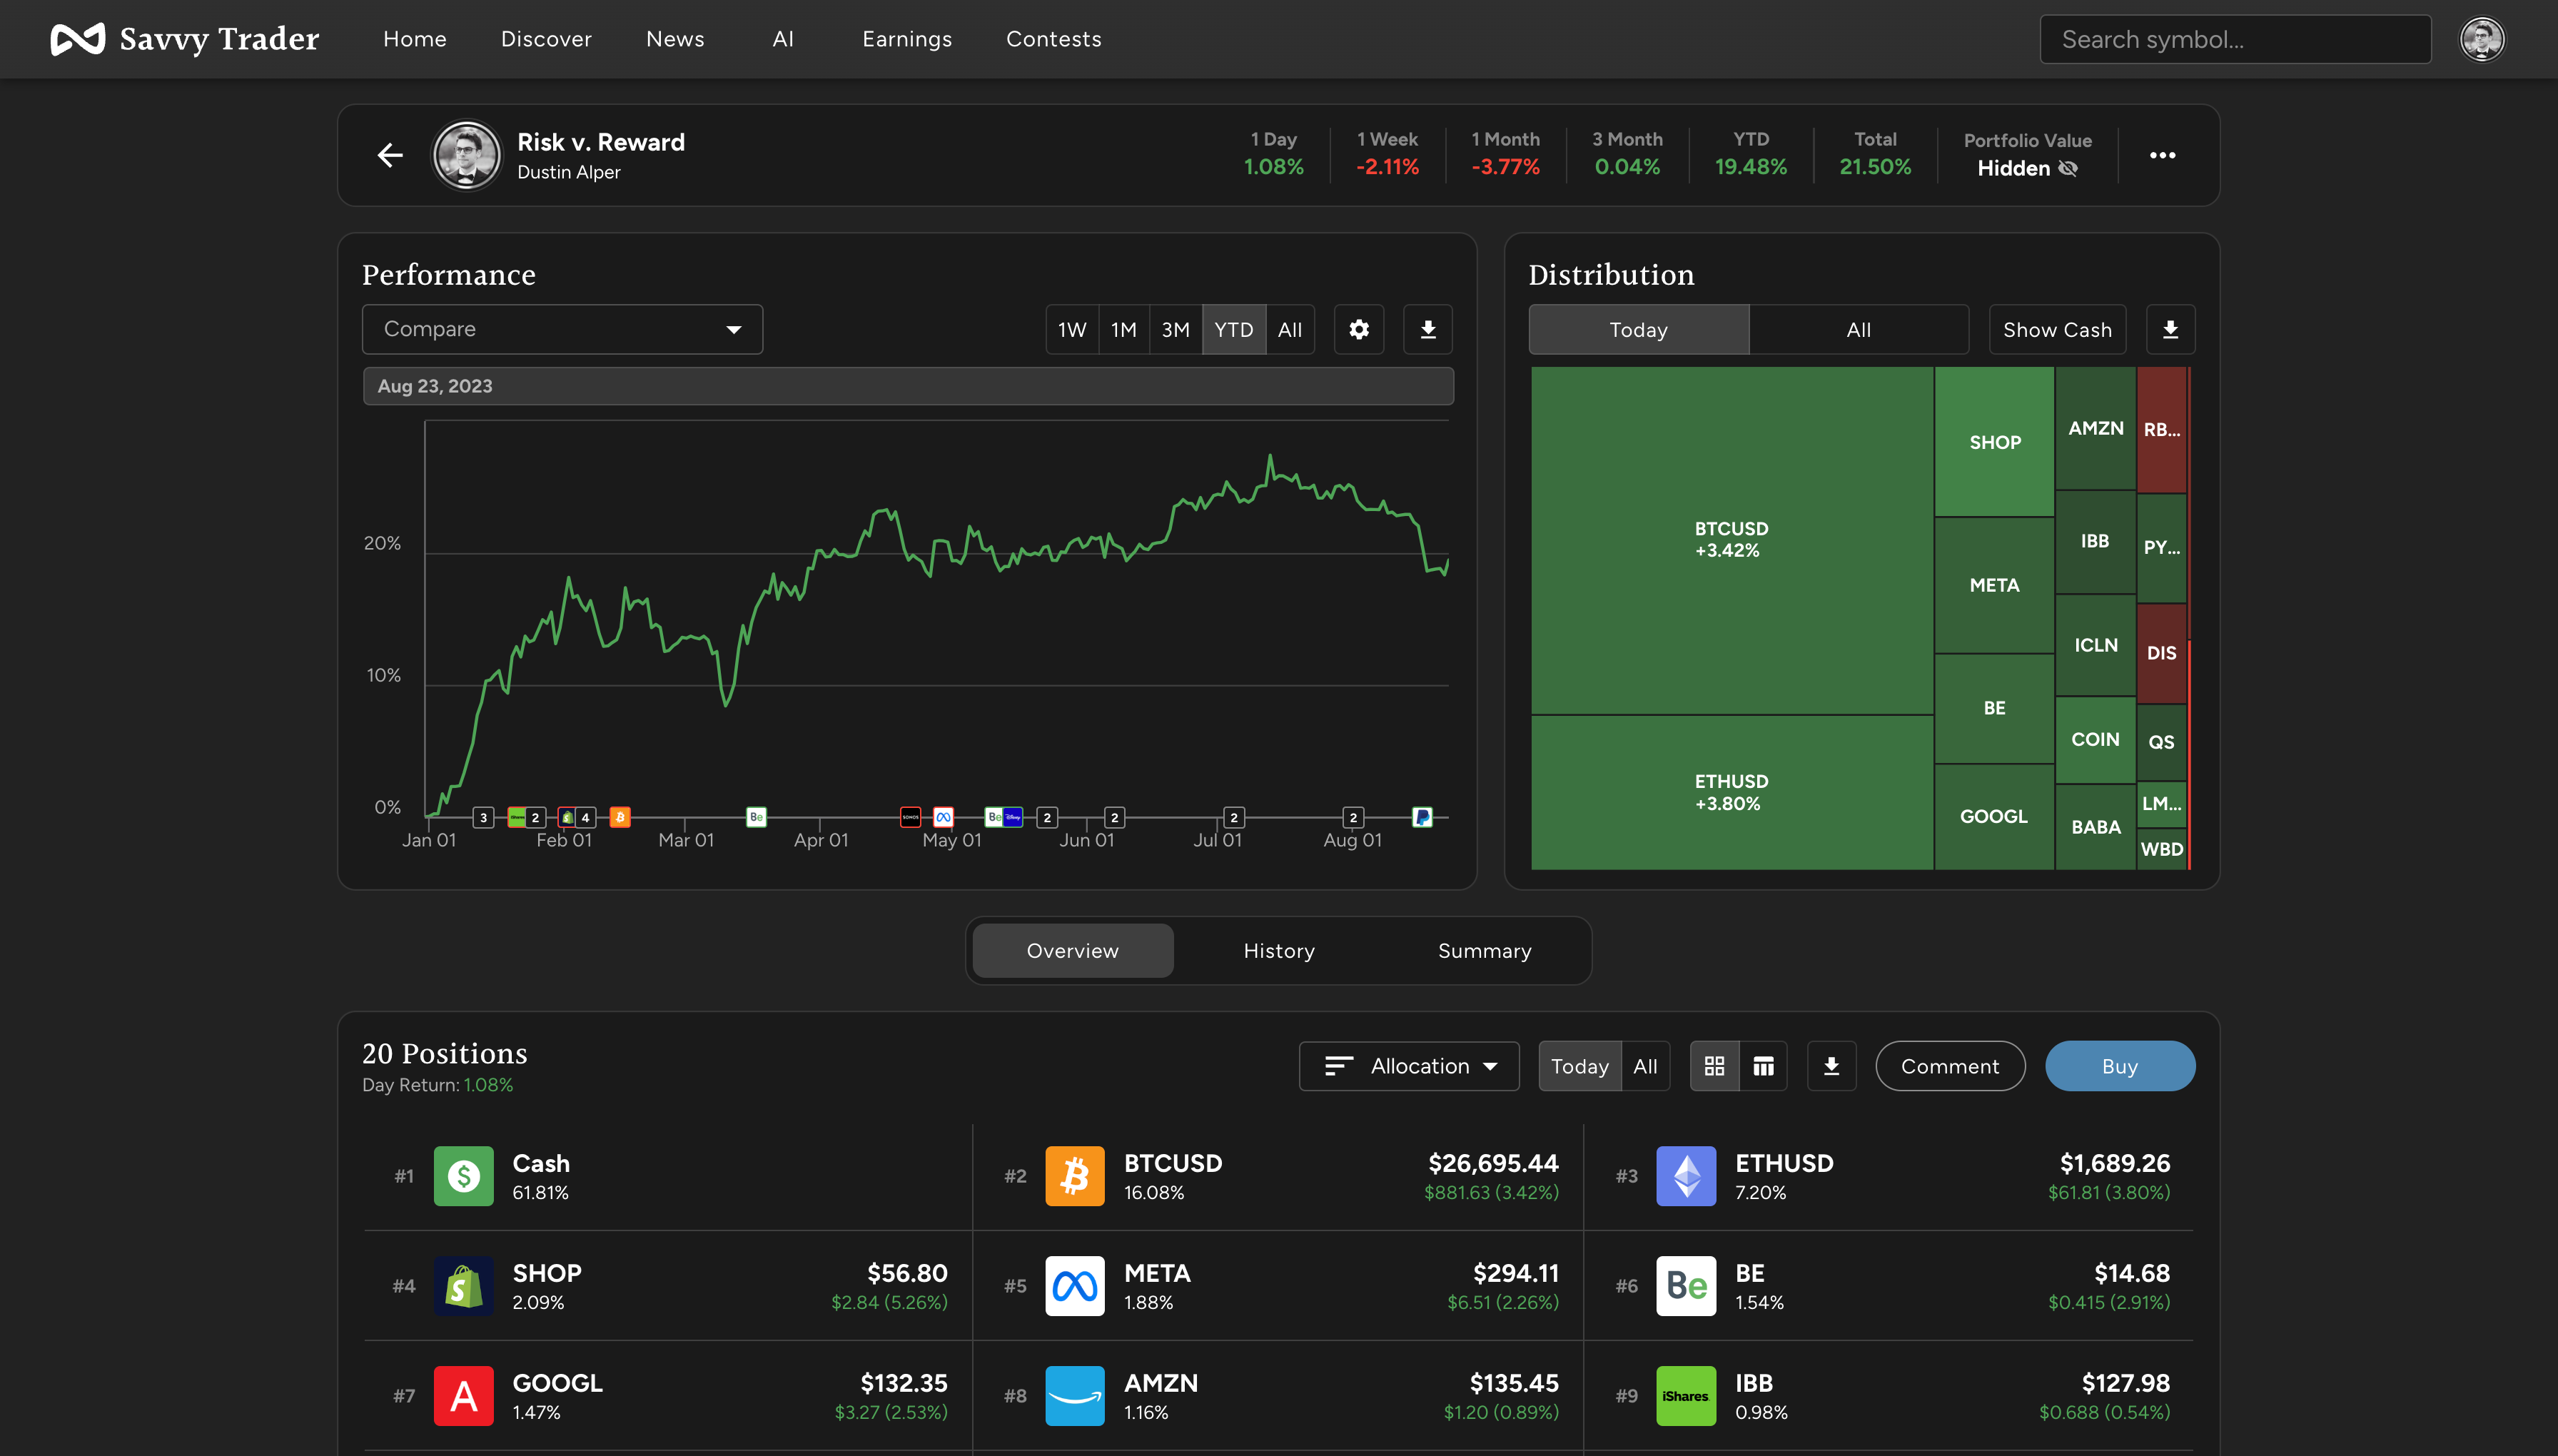The width and height of the screenshot is (2558, 1456).
Task: Click the GOOGL logo icon
Action: click(463, 1396)
